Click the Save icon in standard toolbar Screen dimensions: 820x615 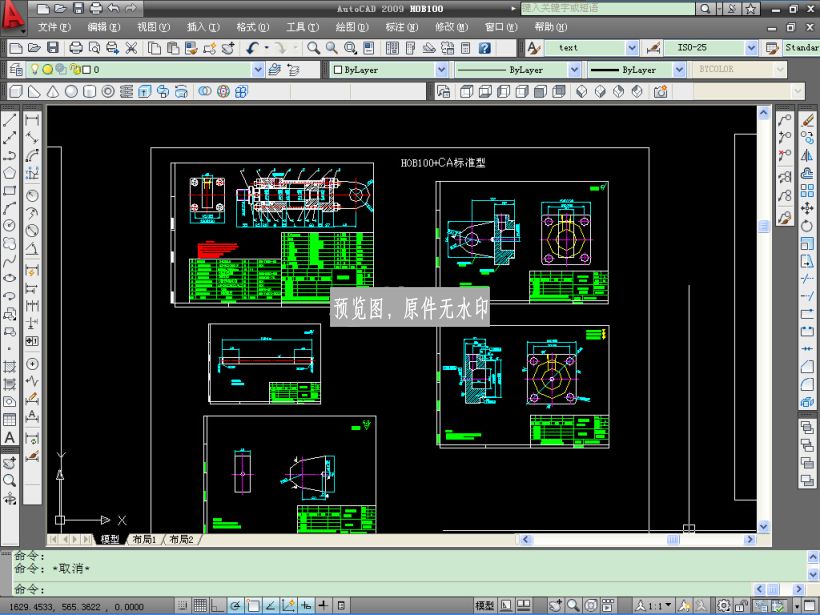point(53,48)
